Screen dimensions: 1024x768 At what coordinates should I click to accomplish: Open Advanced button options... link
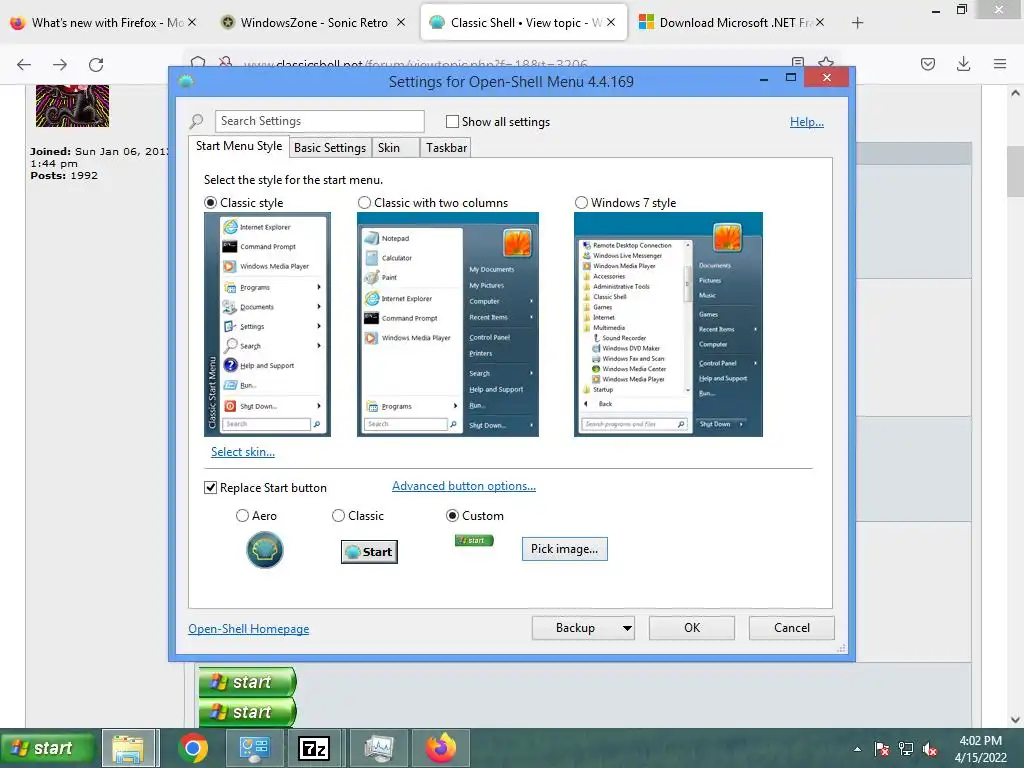click(x=464, y=486)
